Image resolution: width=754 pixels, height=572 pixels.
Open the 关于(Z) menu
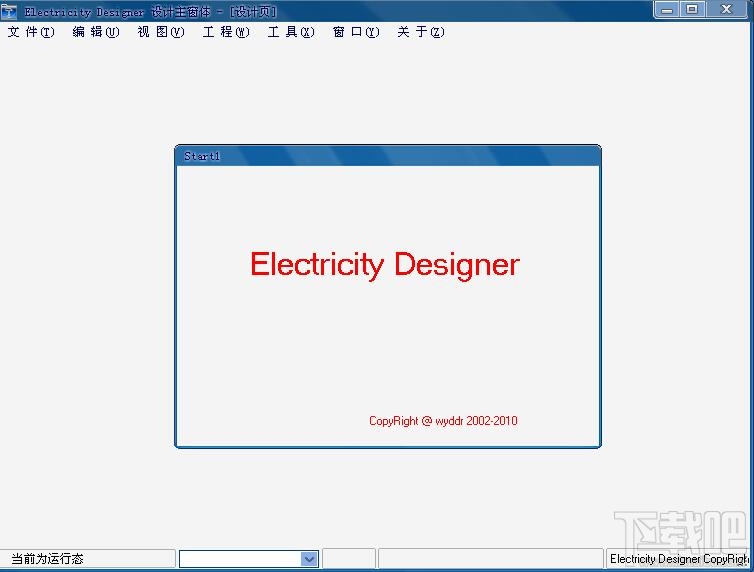[421, 32]
